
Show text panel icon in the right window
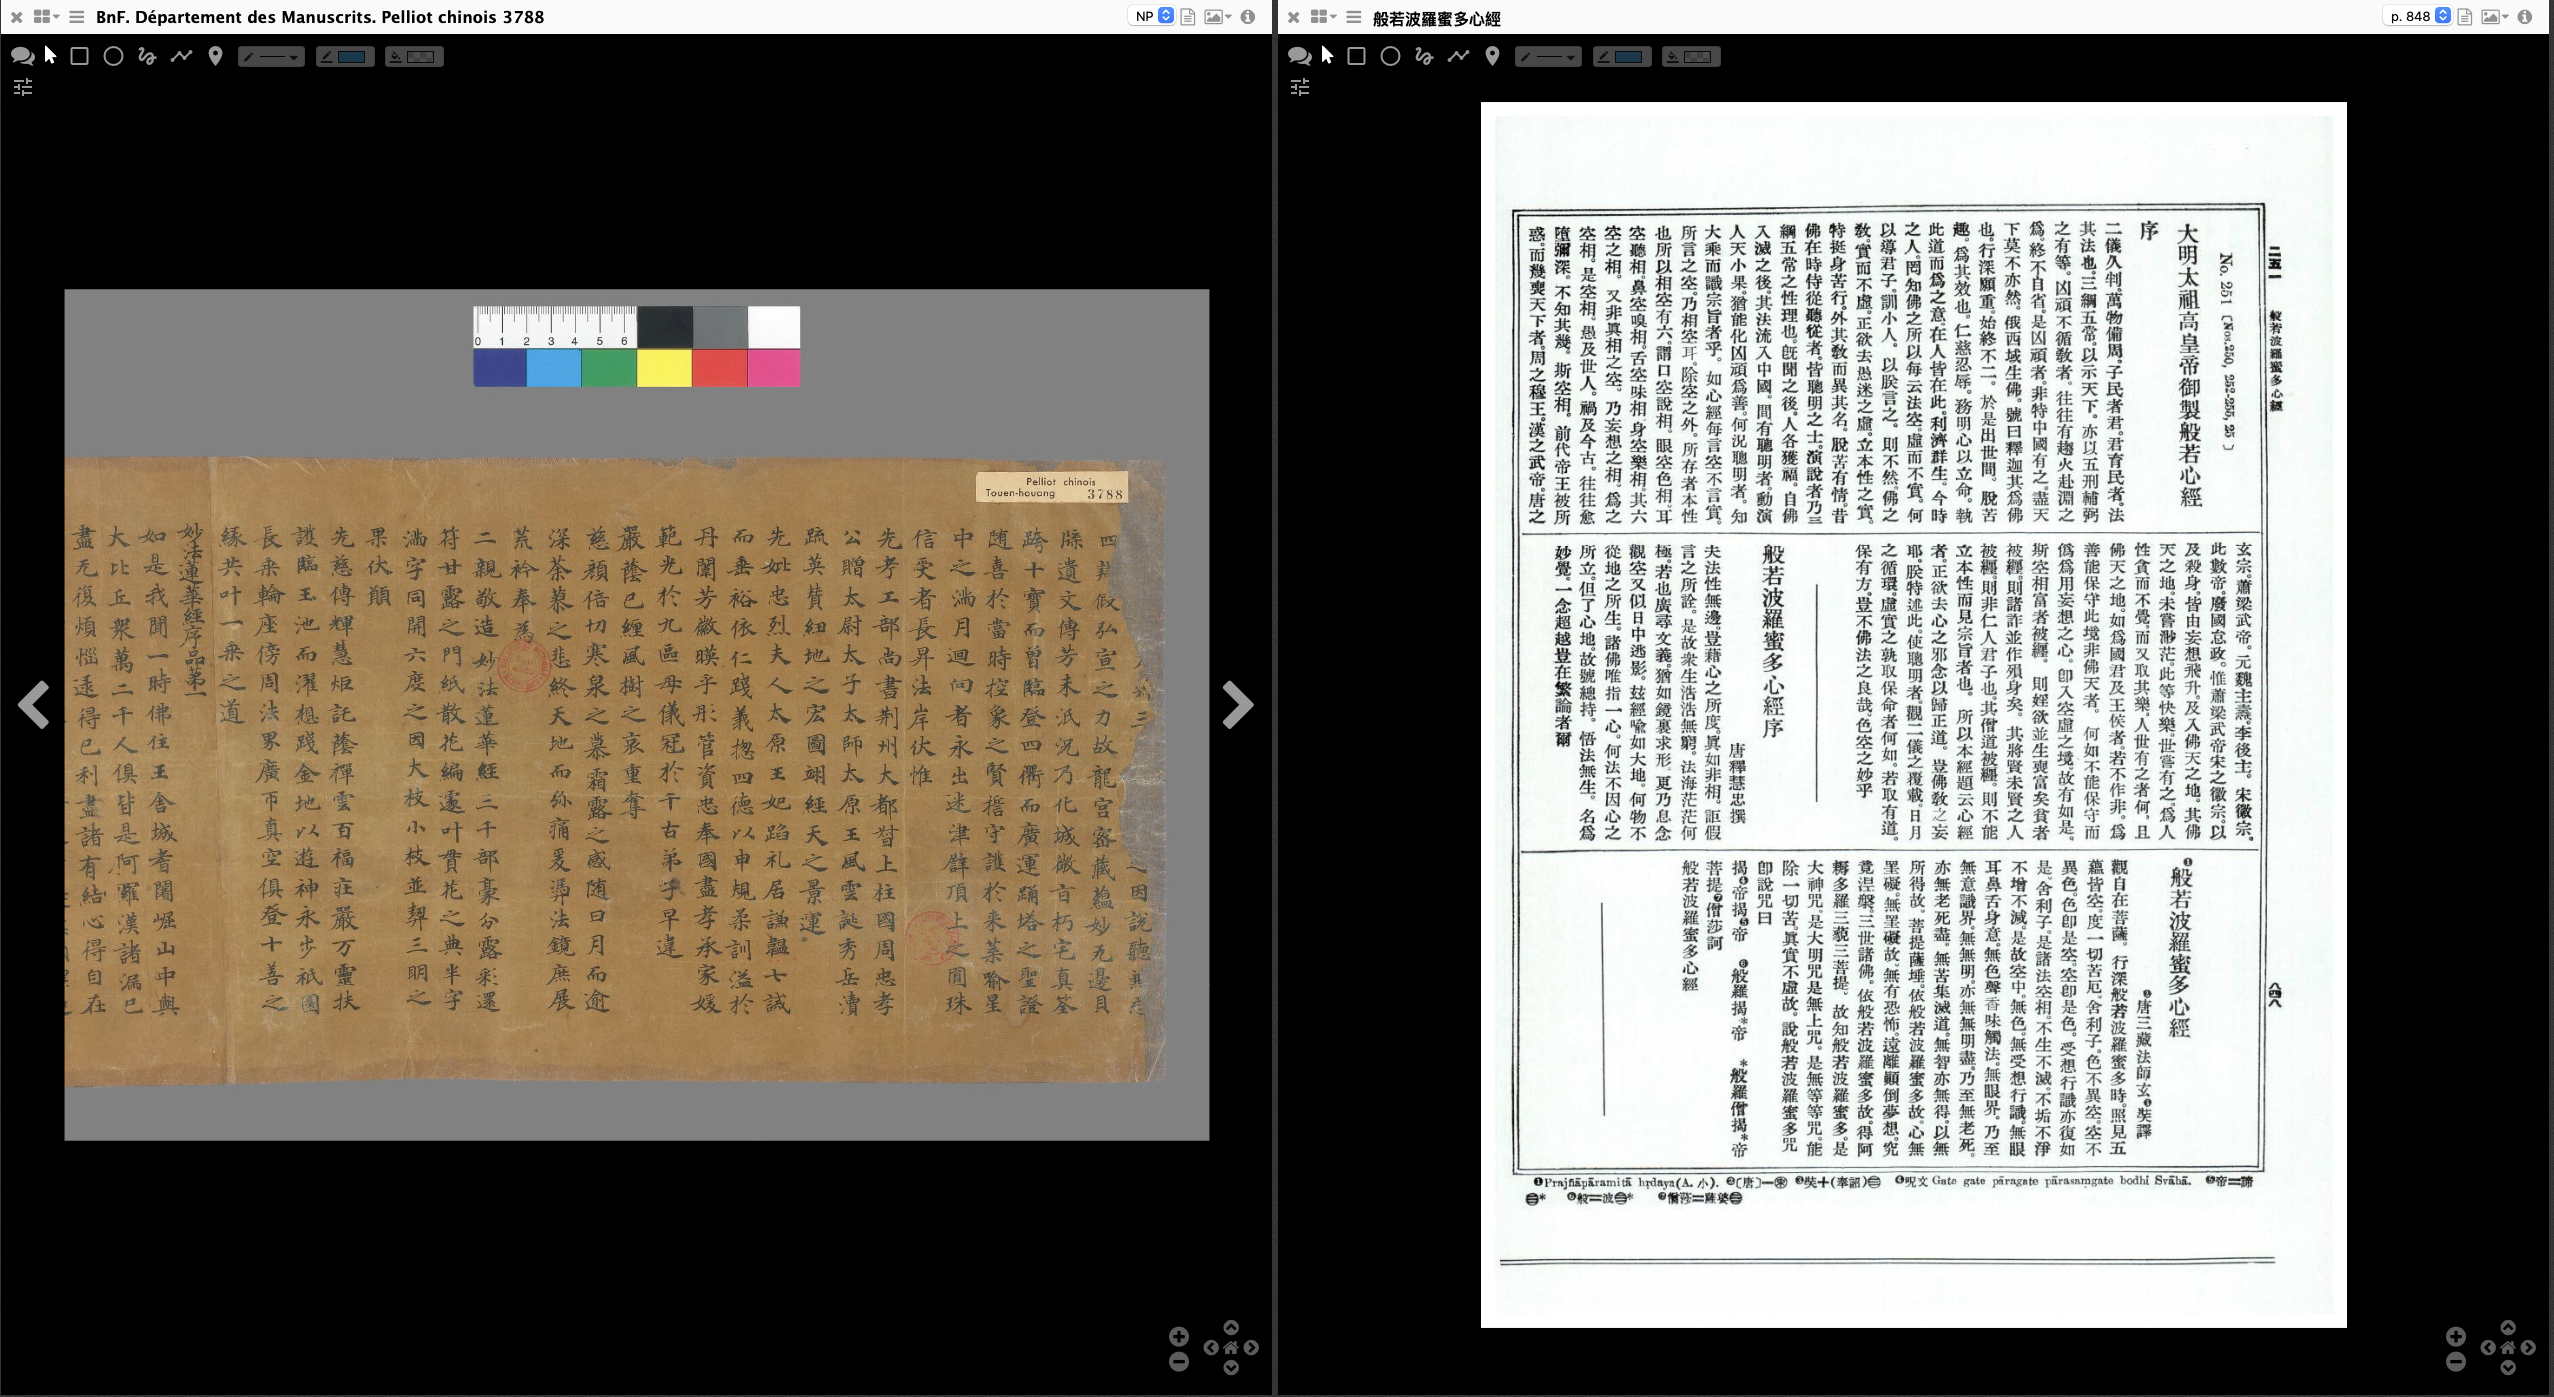[x=2465, y=17]
